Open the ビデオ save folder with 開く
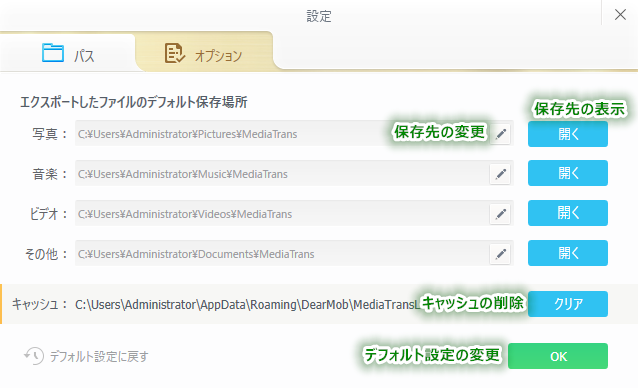 tap(568, 213)
